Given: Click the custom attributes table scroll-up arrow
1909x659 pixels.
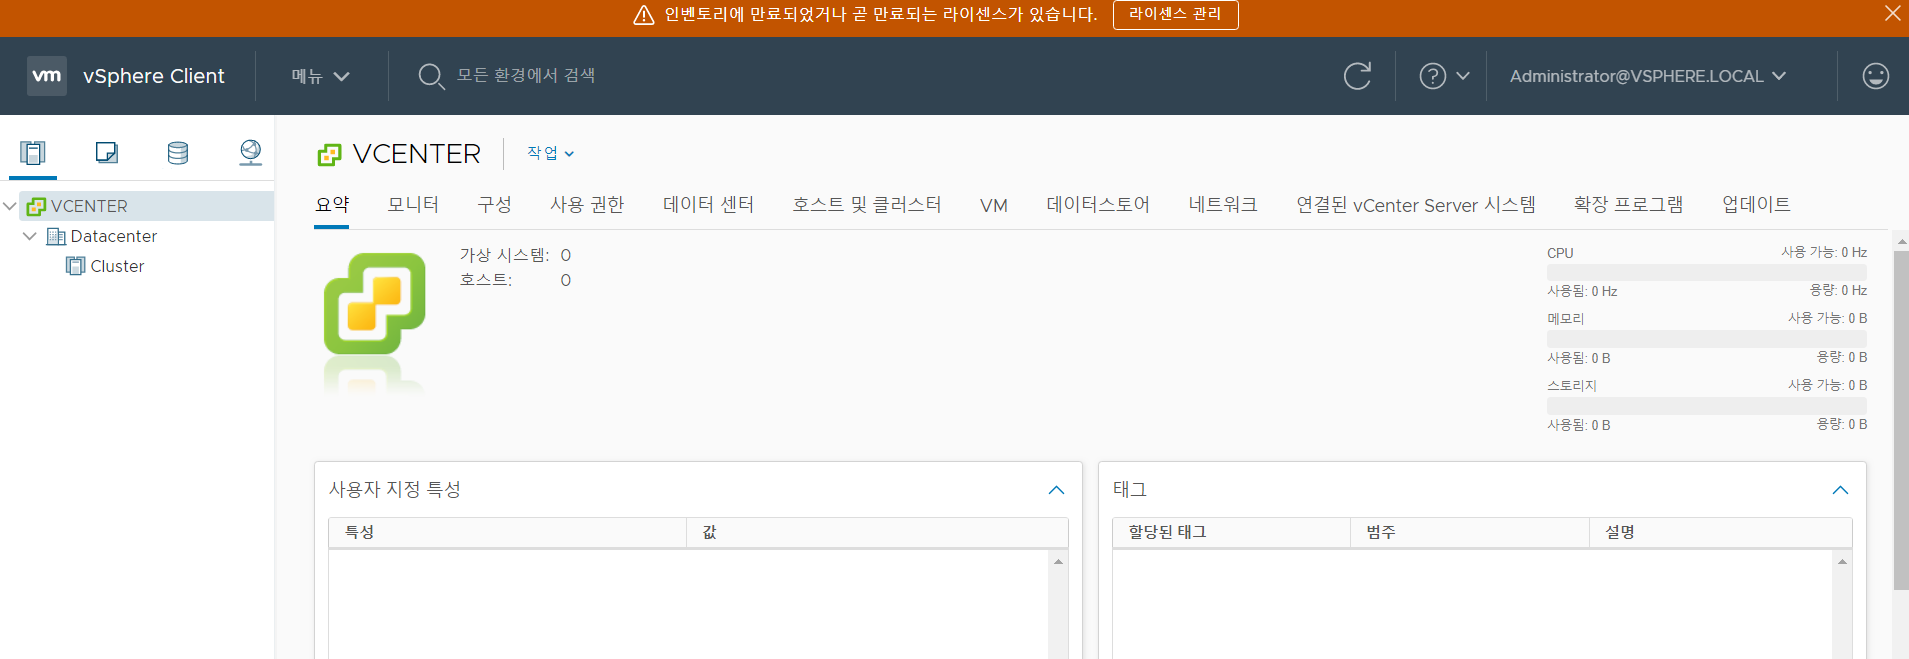Looking at the screenshot, I should 1058,562.
